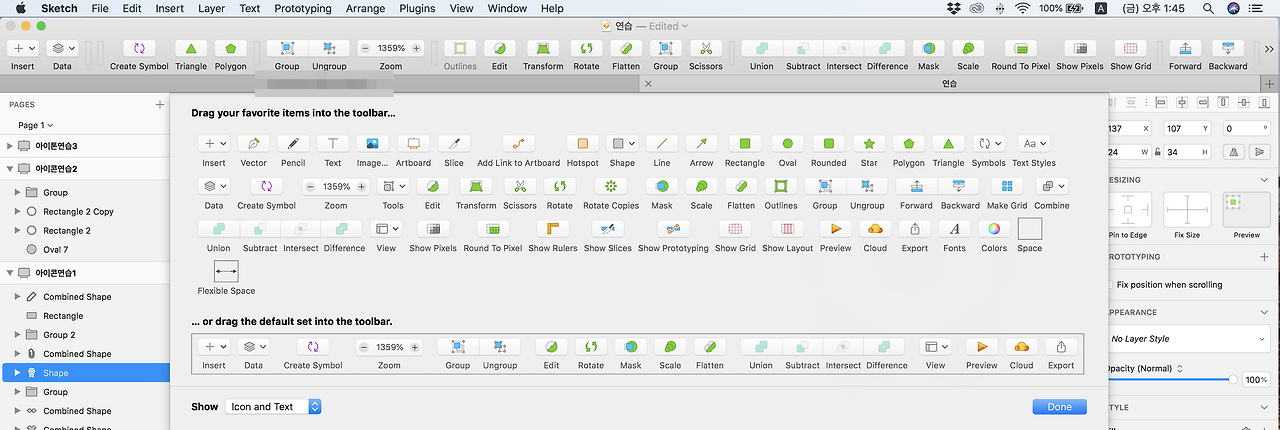The width and height of the screenshot is (1280, 430).
Task: Add a new page with the plus button
Action: [x=159, y=104]
